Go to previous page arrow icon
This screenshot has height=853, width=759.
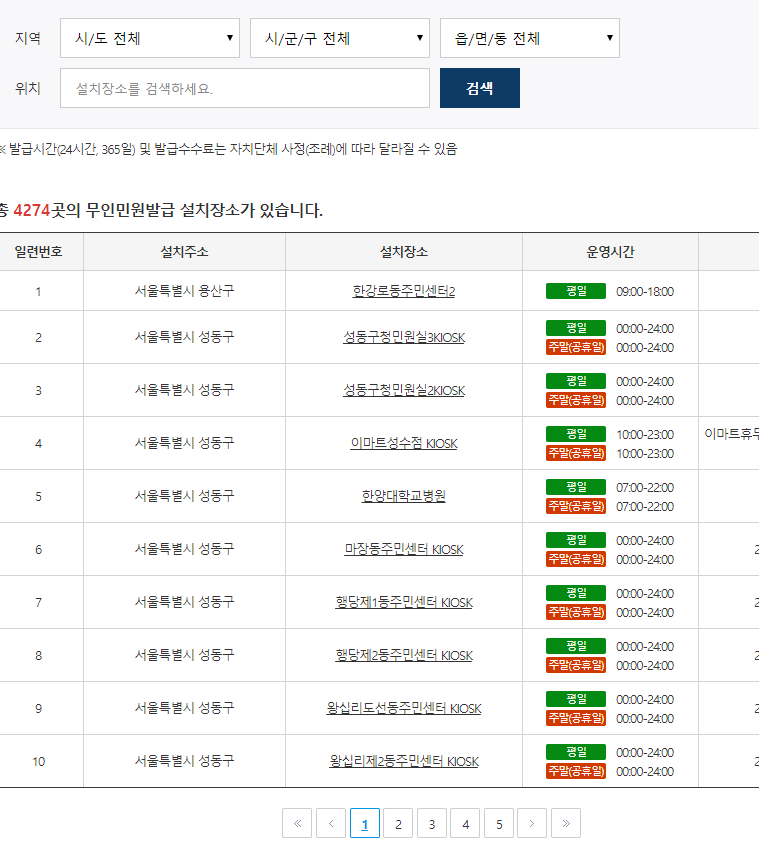pyautogui.click(x=331, y=823)
